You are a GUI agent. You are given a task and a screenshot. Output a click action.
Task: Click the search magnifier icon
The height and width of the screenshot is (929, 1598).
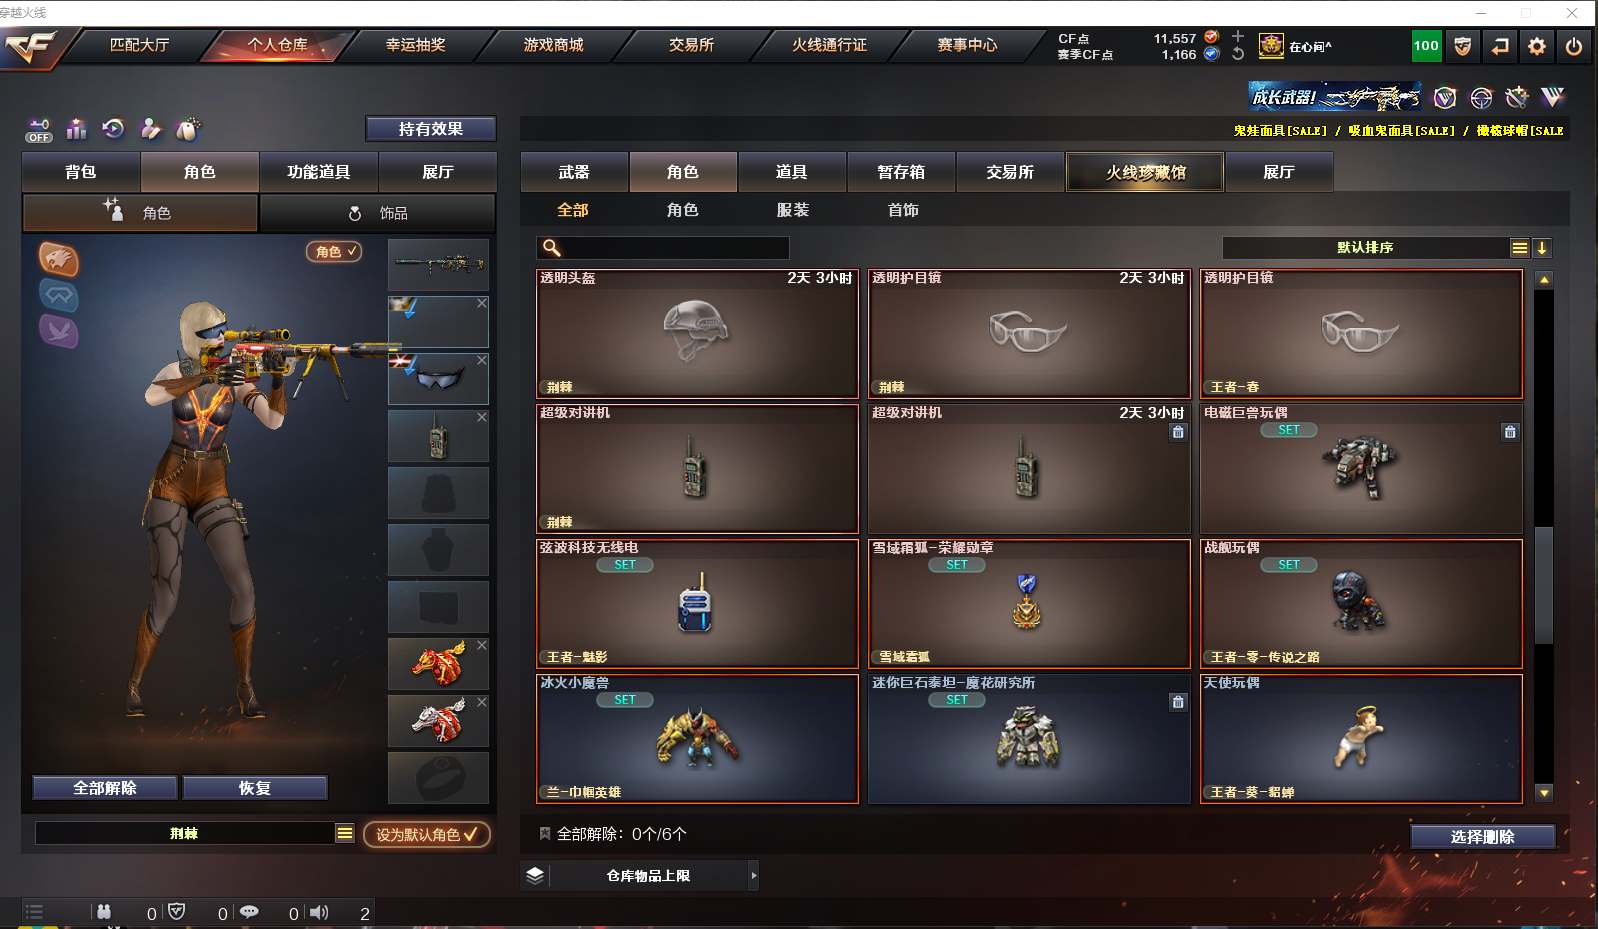coord(551,248)
